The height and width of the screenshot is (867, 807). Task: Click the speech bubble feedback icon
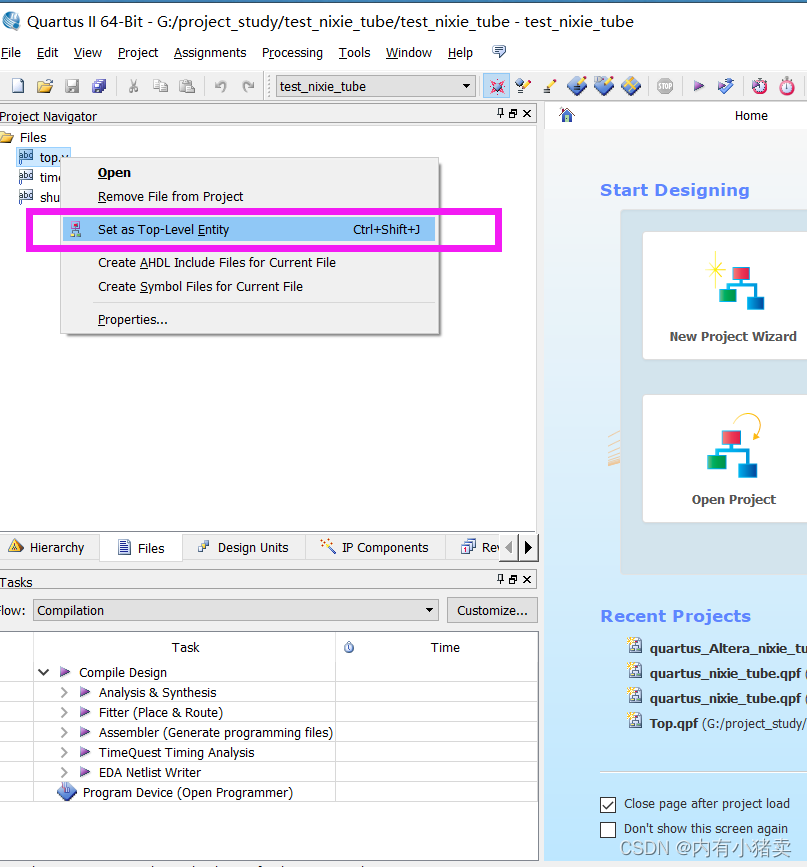[499, 51]
